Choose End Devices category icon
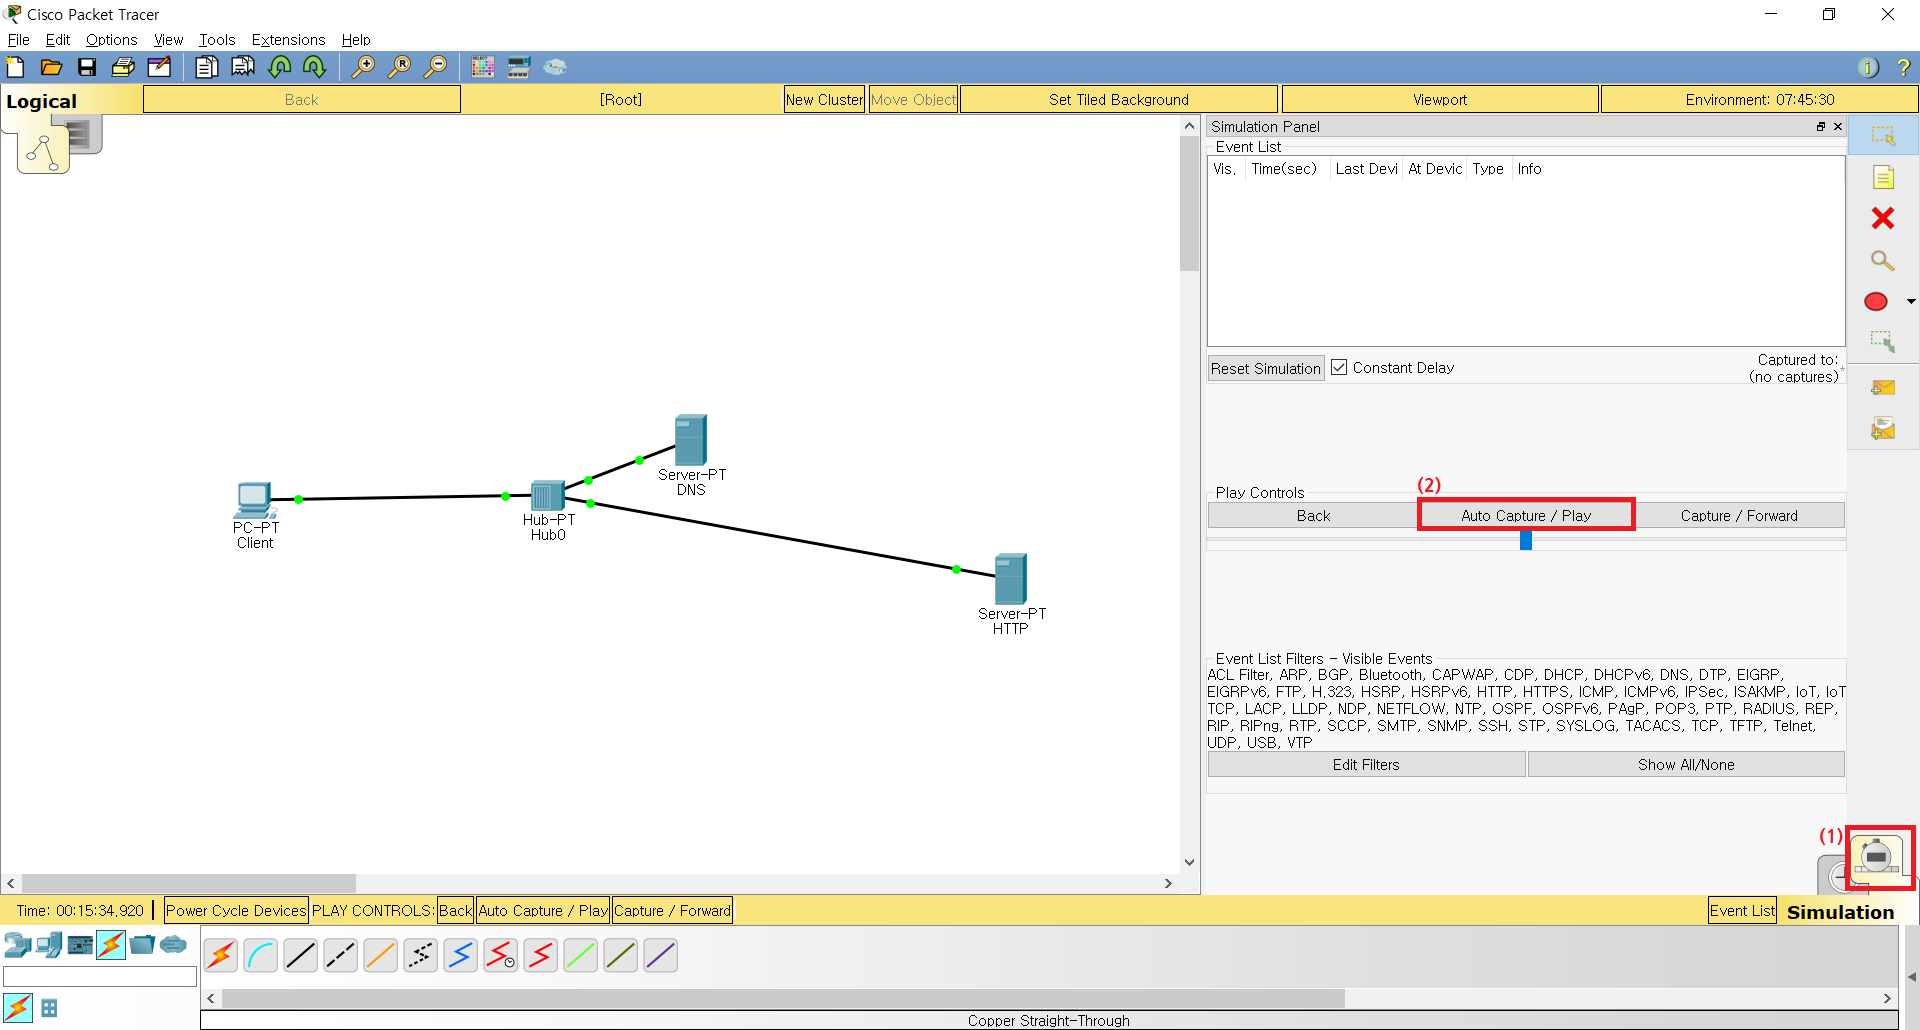Image resolution: width=1920 pixels, height=1030 pixels. click(48, 944)
